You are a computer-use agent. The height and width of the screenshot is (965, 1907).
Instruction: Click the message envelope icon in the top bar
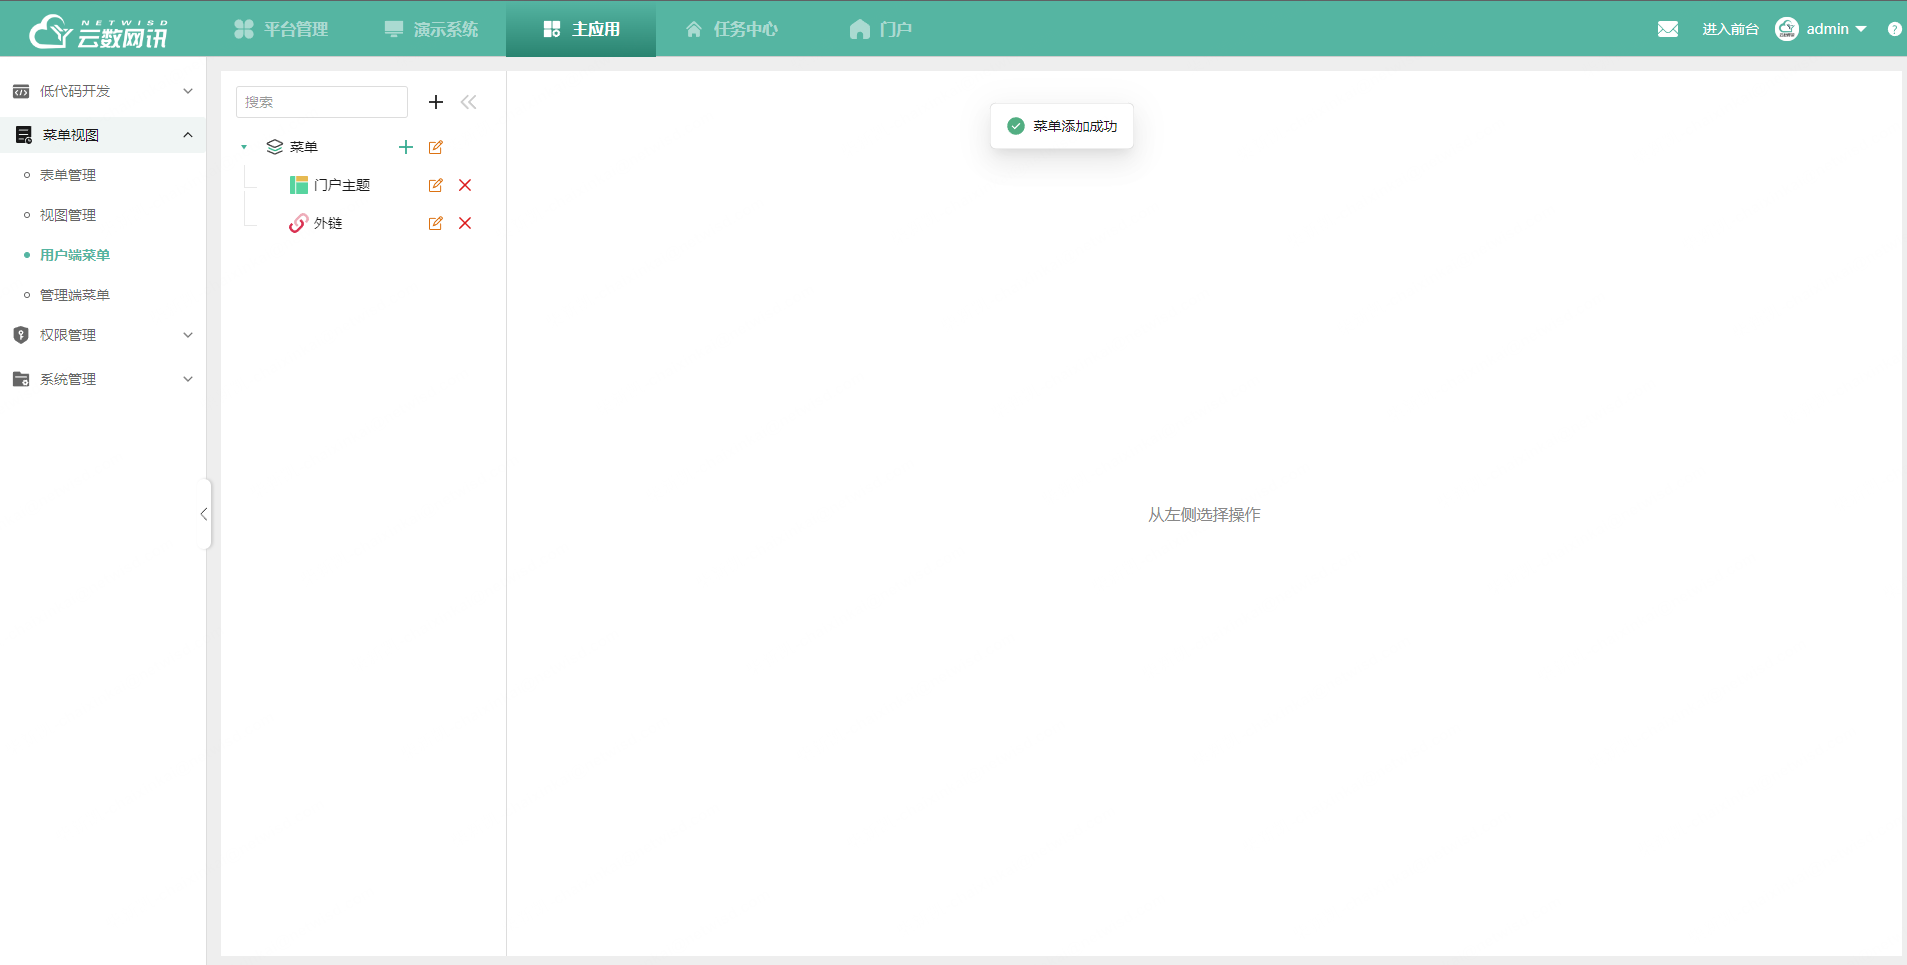click(x=1668, y=28)
